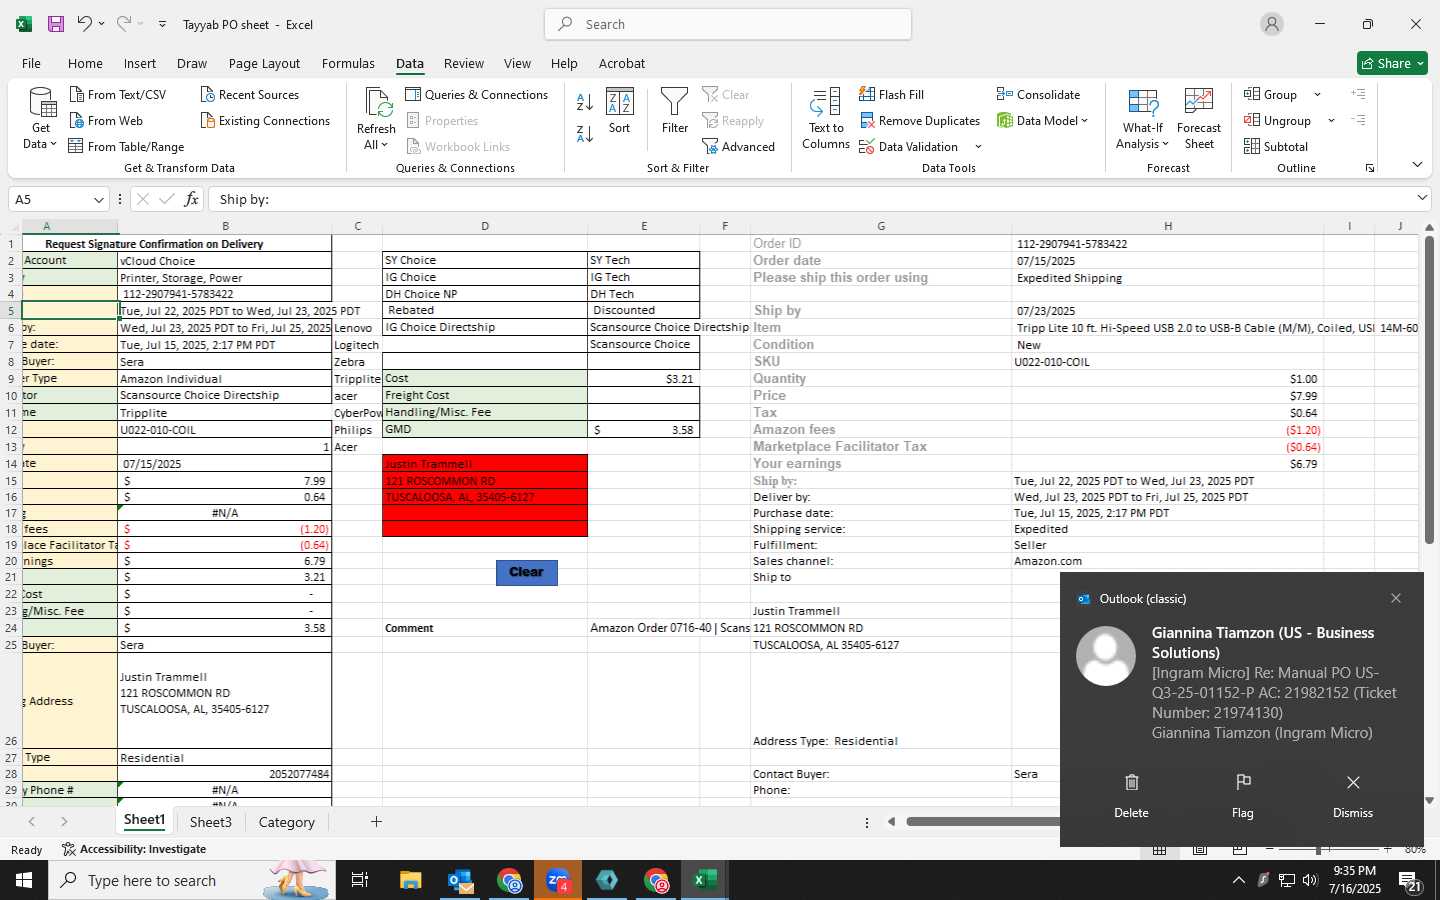Expand the formula bar
The width and height of the screenshot is (1440, 900).
click(x=1422, y=198)
